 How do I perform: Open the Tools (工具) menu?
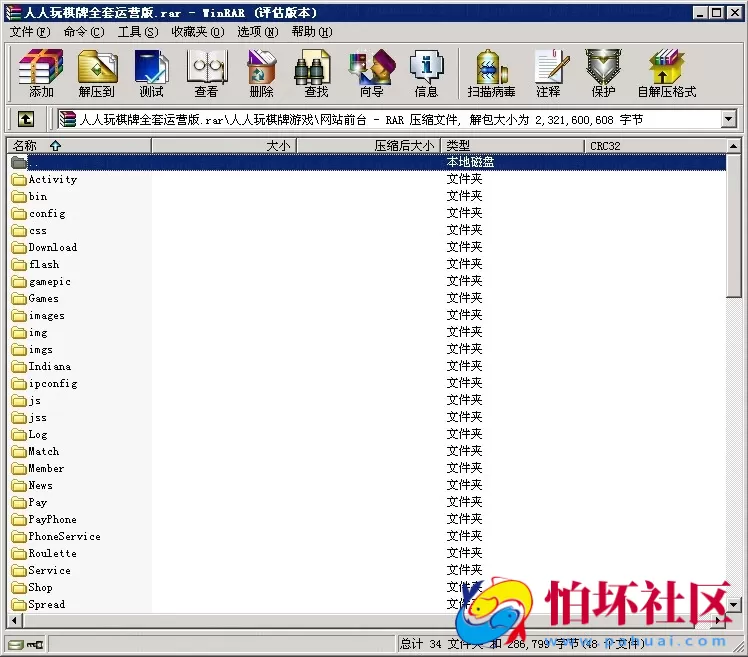[138, 32]
